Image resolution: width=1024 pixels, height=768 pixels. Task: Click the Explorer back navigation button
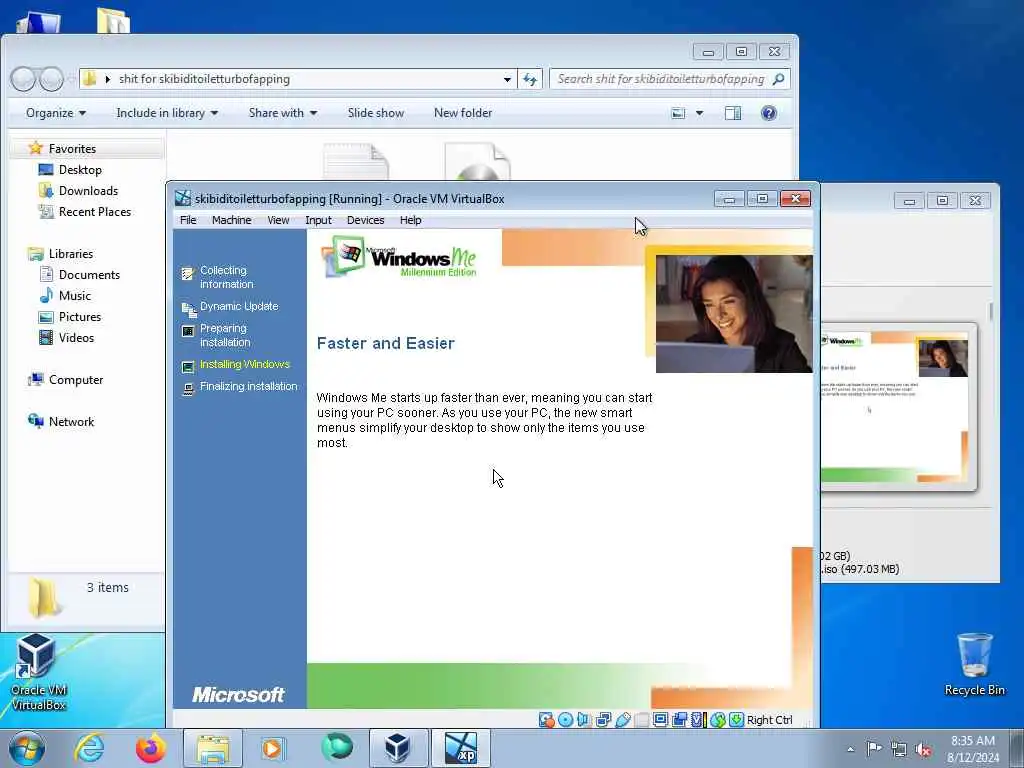coord(23,79)
